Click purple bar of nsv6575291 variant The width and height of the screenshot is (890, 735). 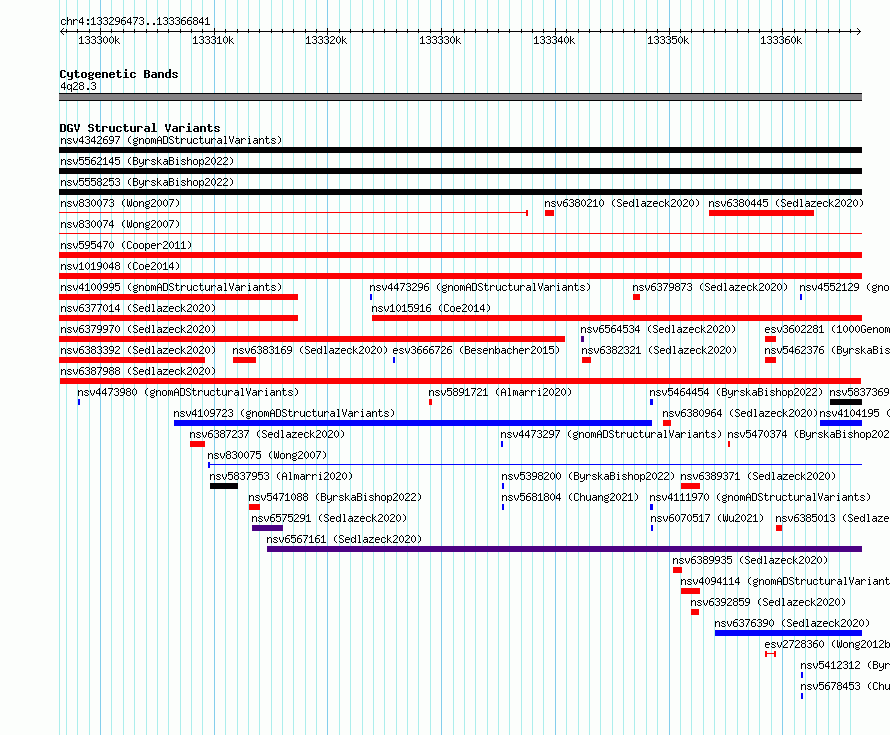[267, 528]
